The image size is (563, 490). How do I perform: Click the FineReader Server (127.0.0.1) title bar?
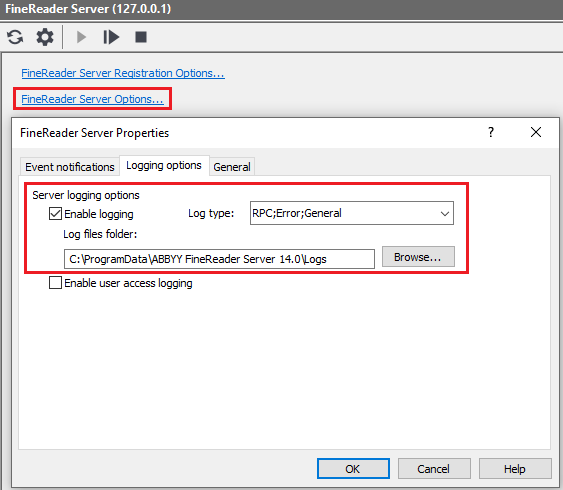282,9
